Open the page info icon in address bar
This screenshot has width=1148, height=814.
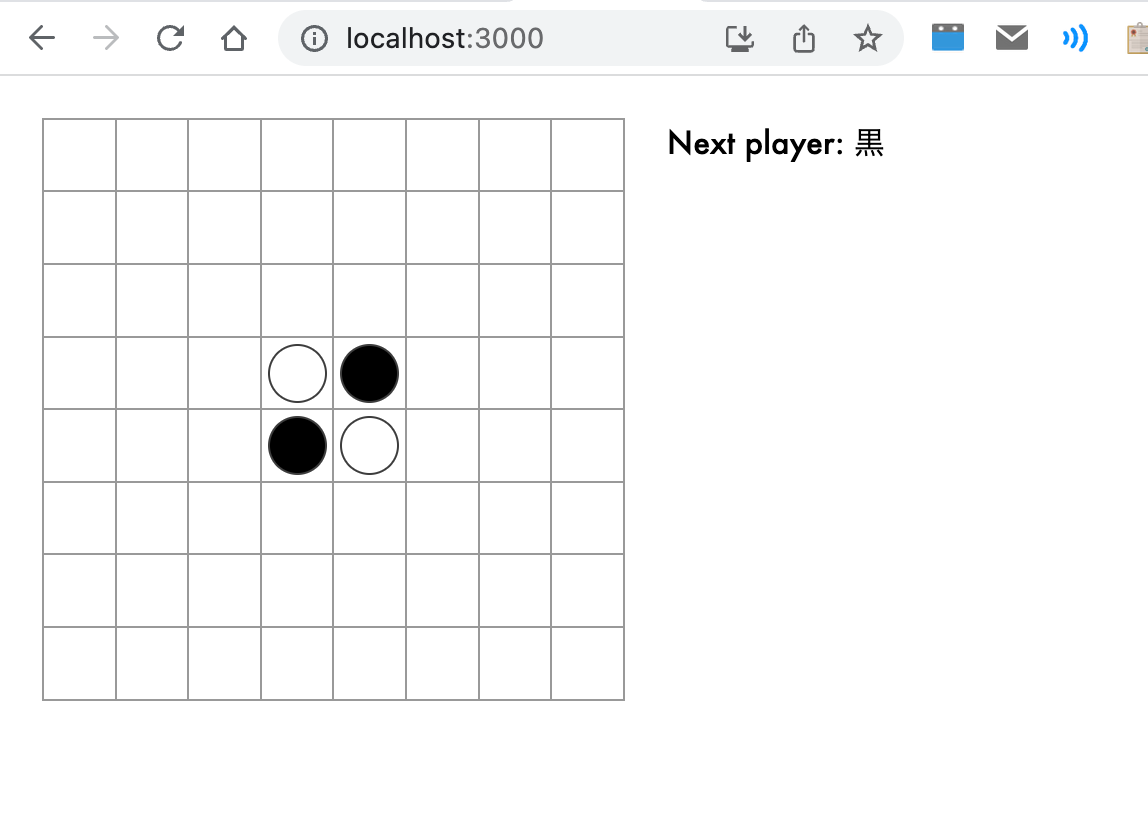tap(315, 38)
